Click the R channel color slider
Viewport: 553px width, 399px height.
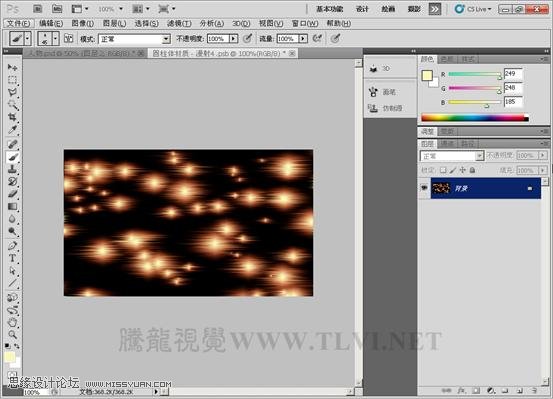tap(475, 74)
